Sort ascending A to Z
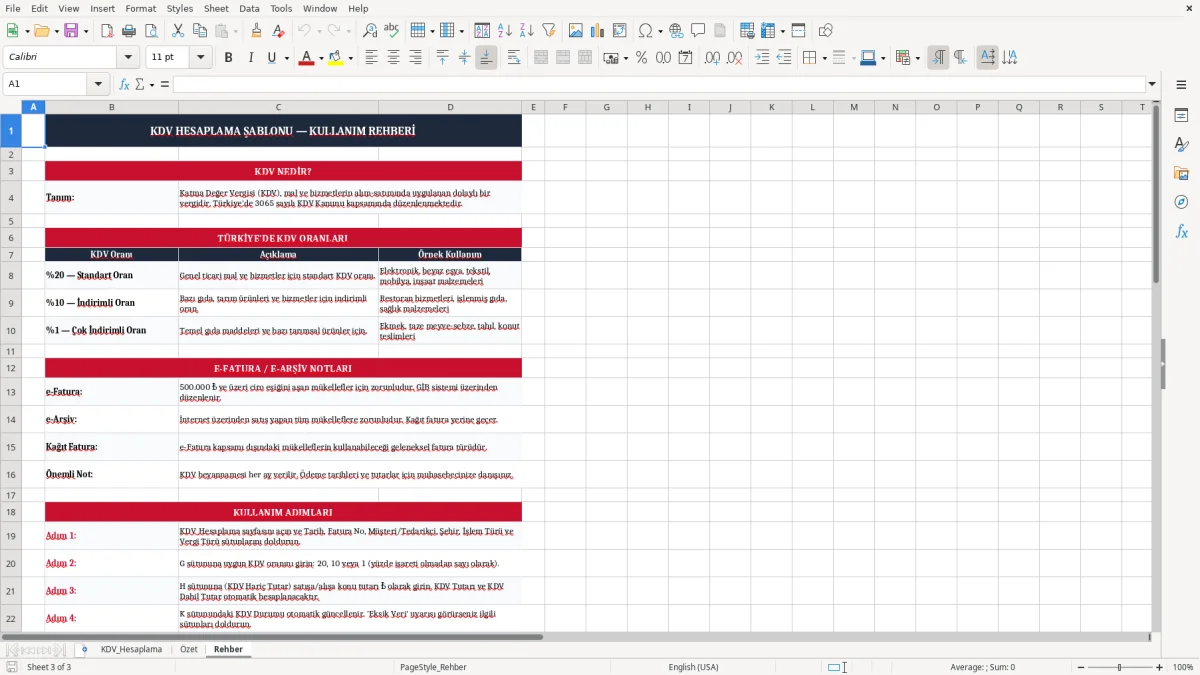 [505, 31]
